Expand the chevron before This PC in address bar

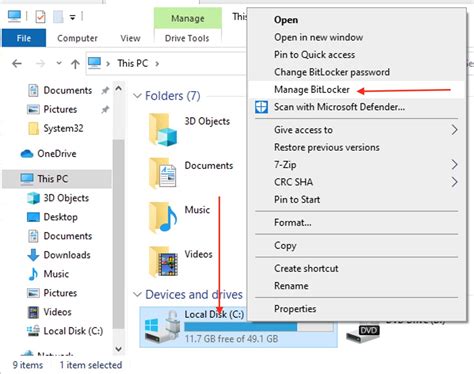108,63
